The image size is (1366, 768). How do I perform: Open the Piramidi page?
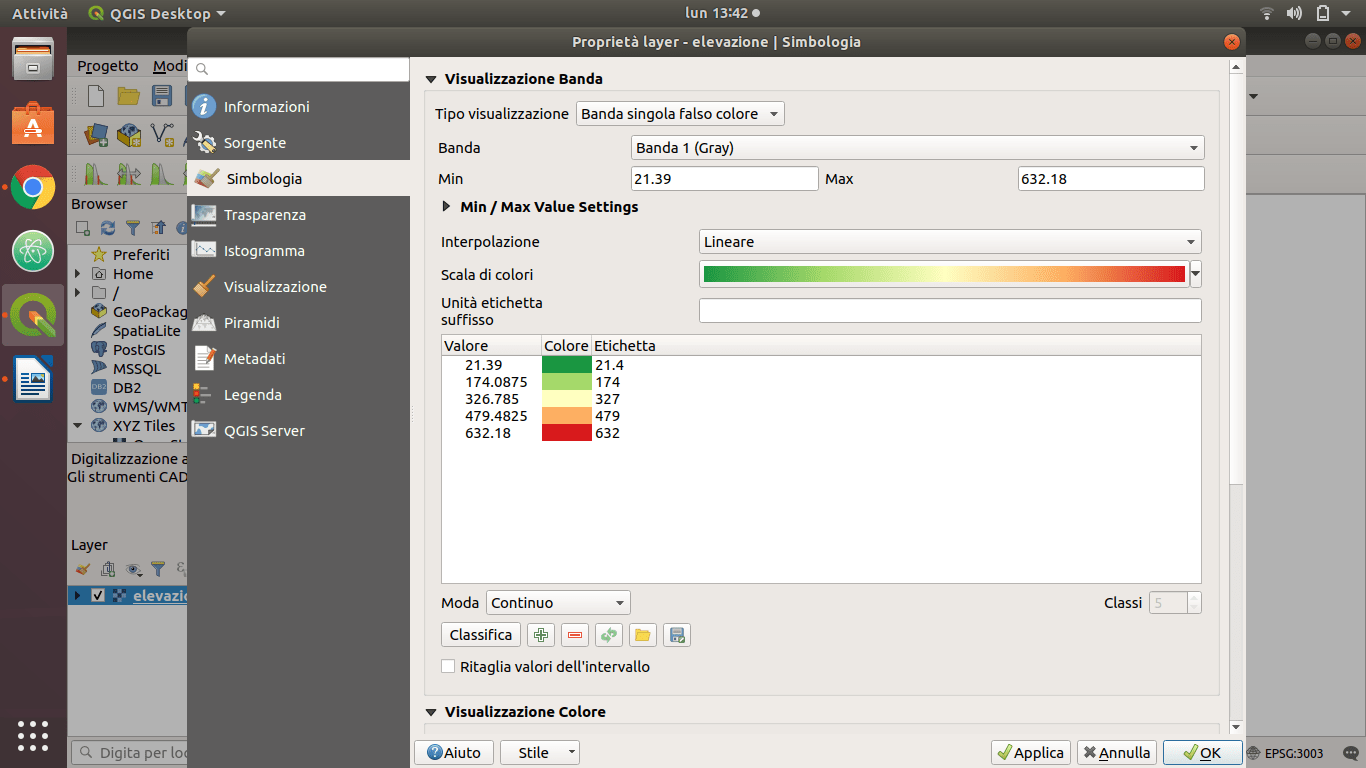[298, 323]
